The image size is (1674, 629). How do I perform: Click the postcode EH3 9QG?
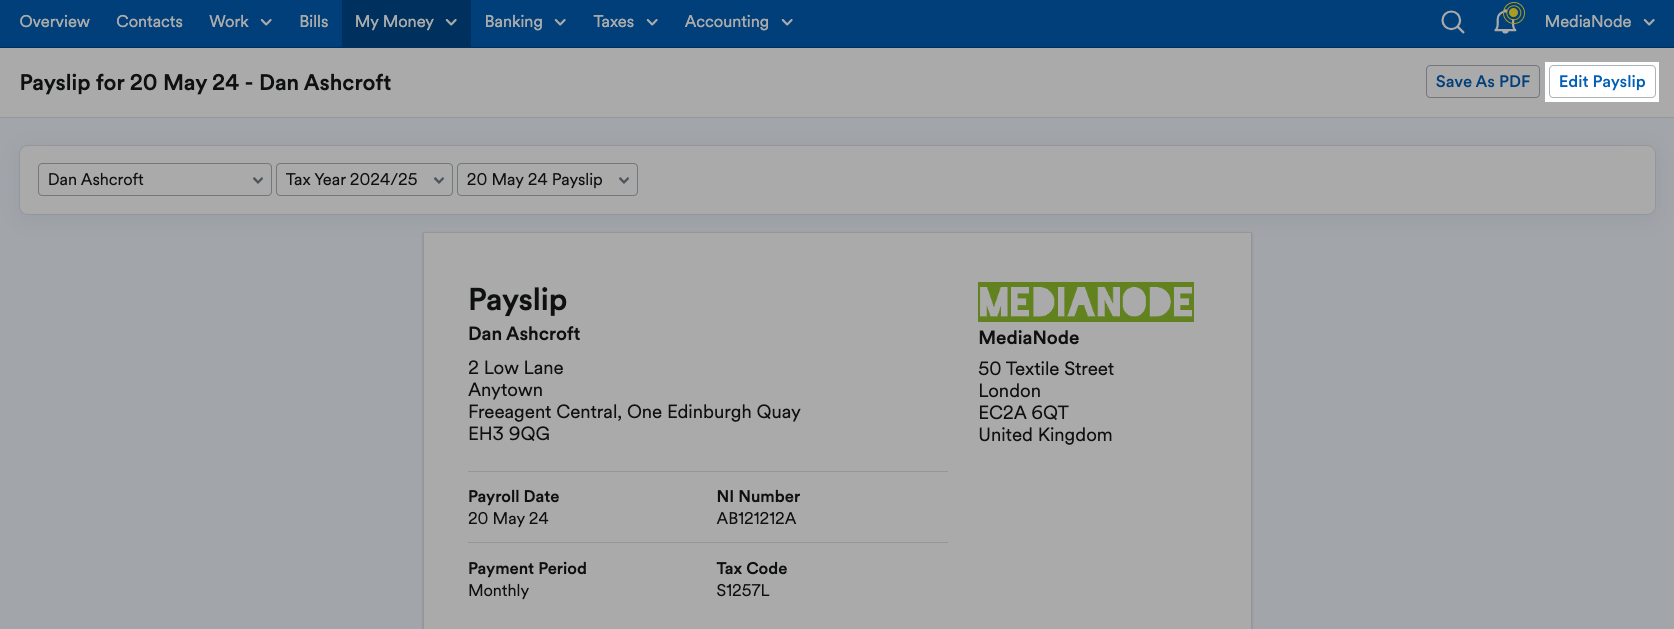click(509, 434)
